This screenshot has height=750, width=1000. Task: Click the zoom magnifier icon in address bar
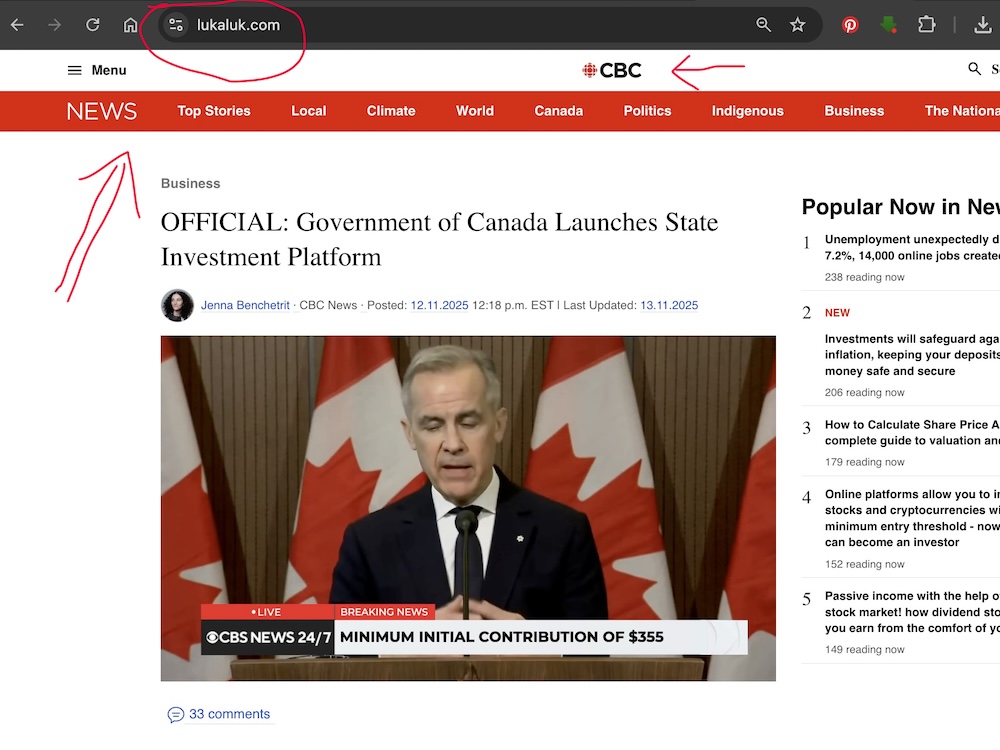(763, 25)
